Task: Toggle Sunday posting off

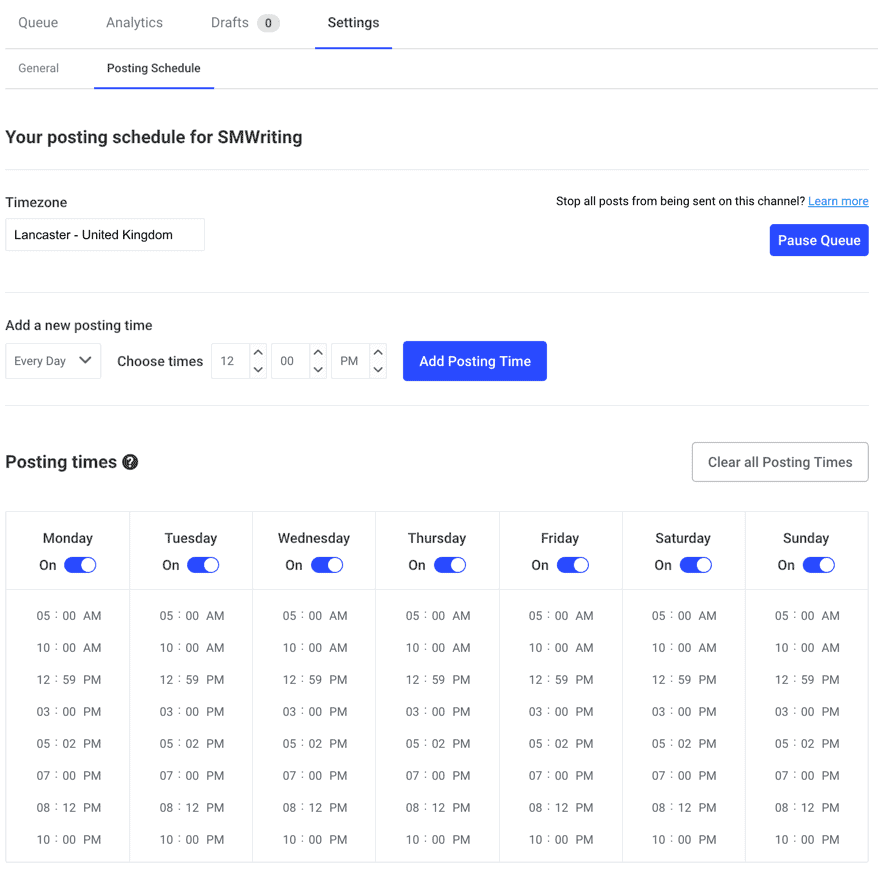Action: pos(819,565)
